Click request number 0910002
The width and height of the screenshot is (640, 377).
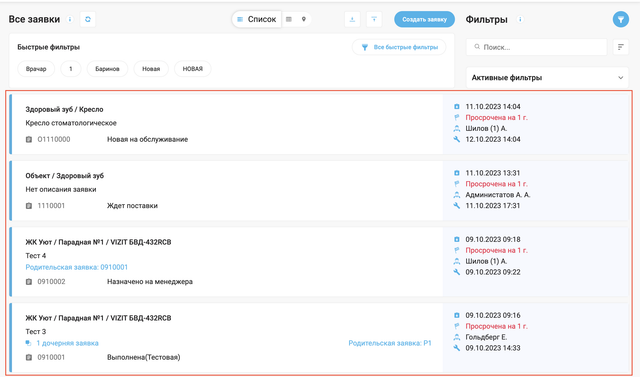(51, 282)
